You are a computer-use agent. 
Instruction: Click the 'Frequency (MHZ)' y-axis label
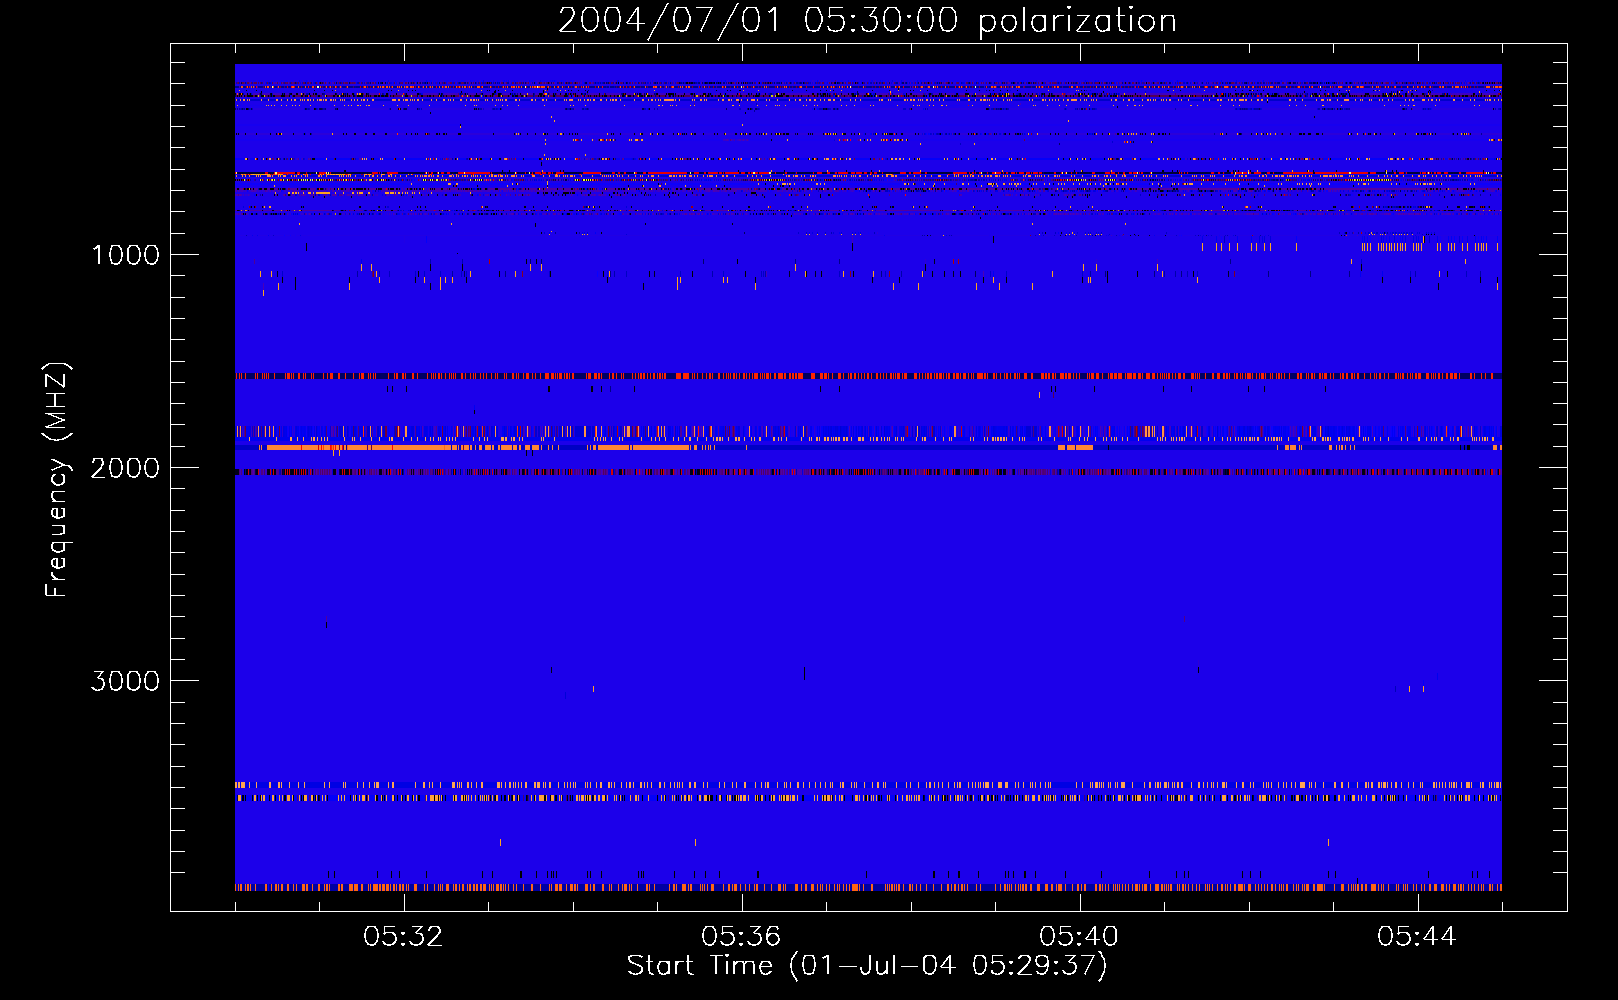point(57,480)
